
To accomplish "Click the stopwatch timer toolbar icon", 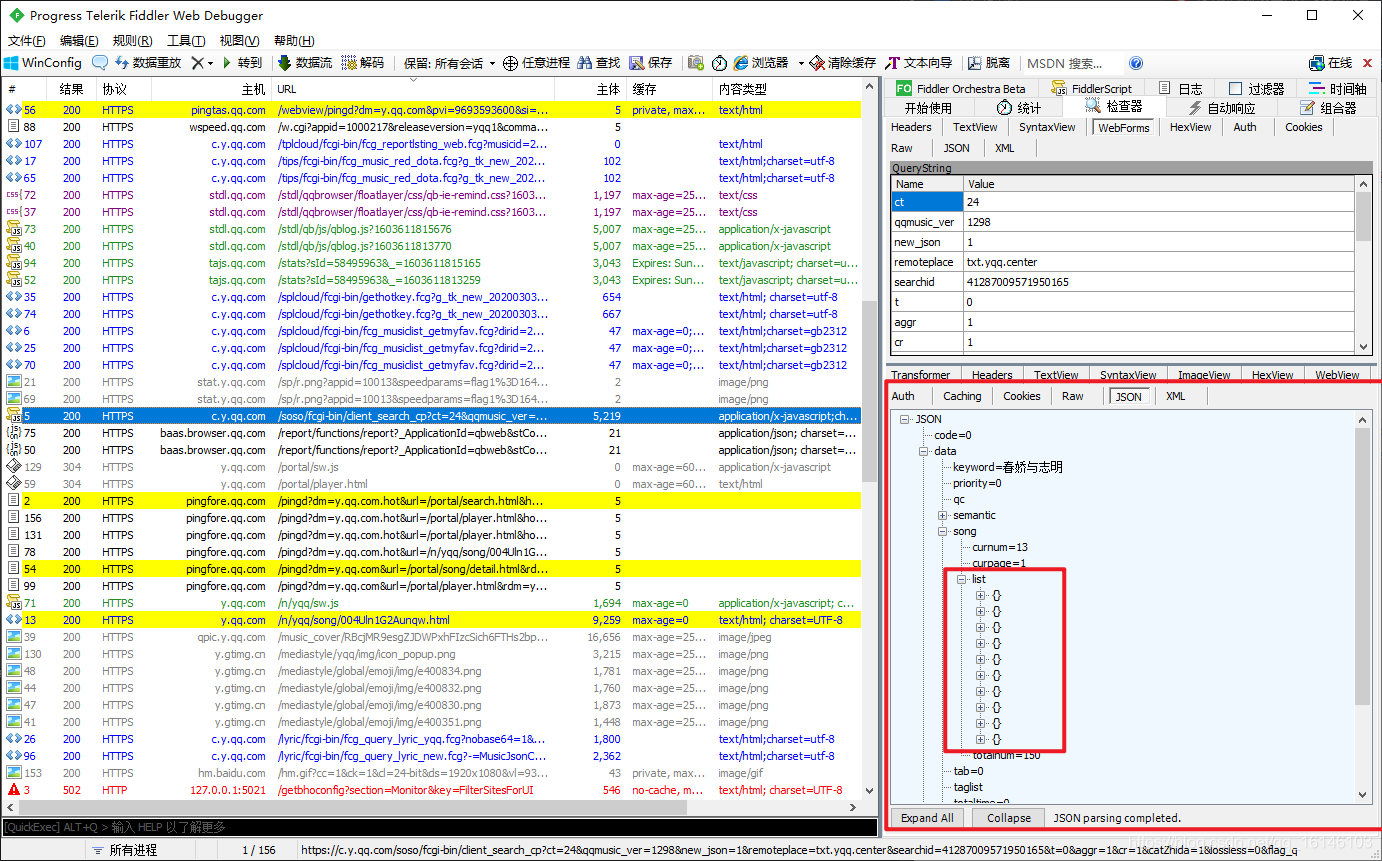I will click(x=719, y=63).
